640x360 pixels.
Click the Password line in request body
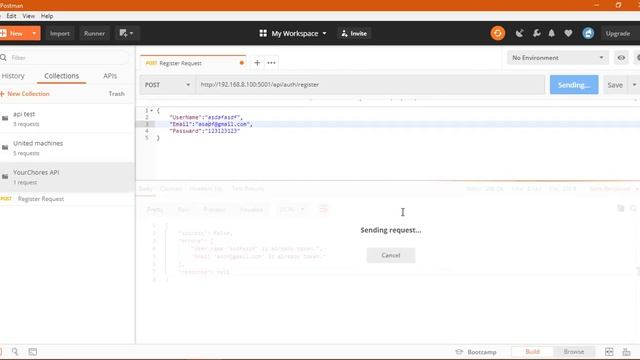click(204, 131)
